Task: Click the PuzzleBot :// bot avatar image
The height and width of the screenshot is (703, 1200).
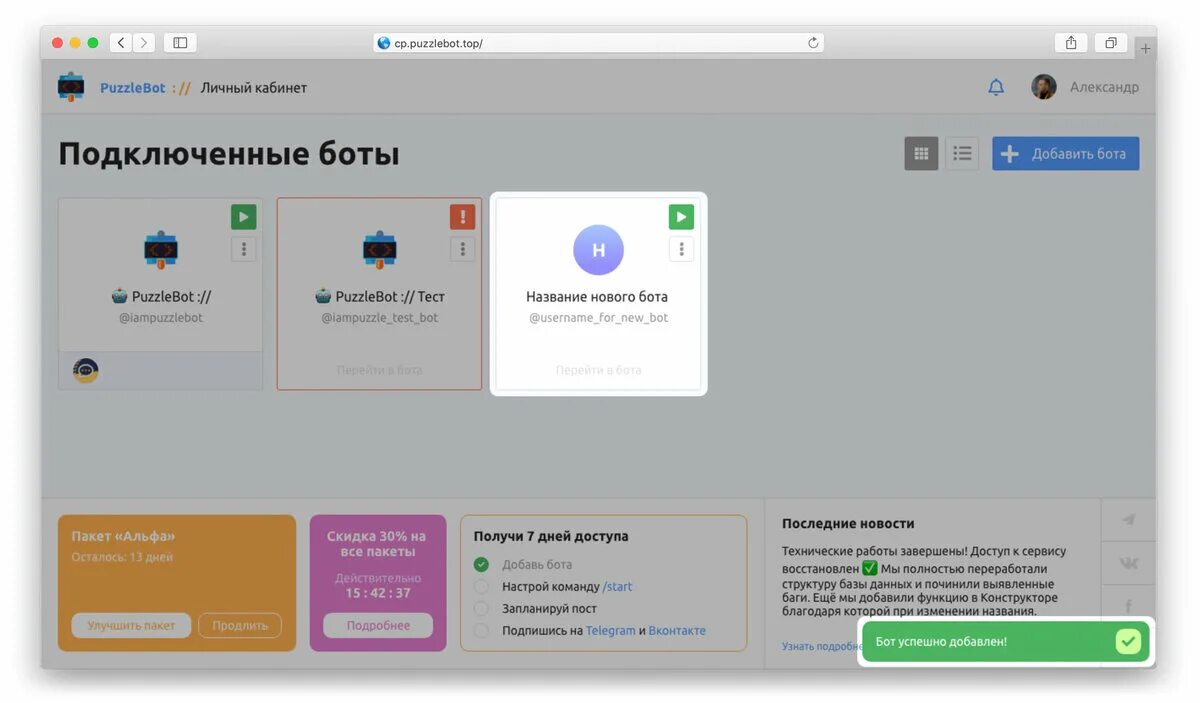Action: pos(161,250)
